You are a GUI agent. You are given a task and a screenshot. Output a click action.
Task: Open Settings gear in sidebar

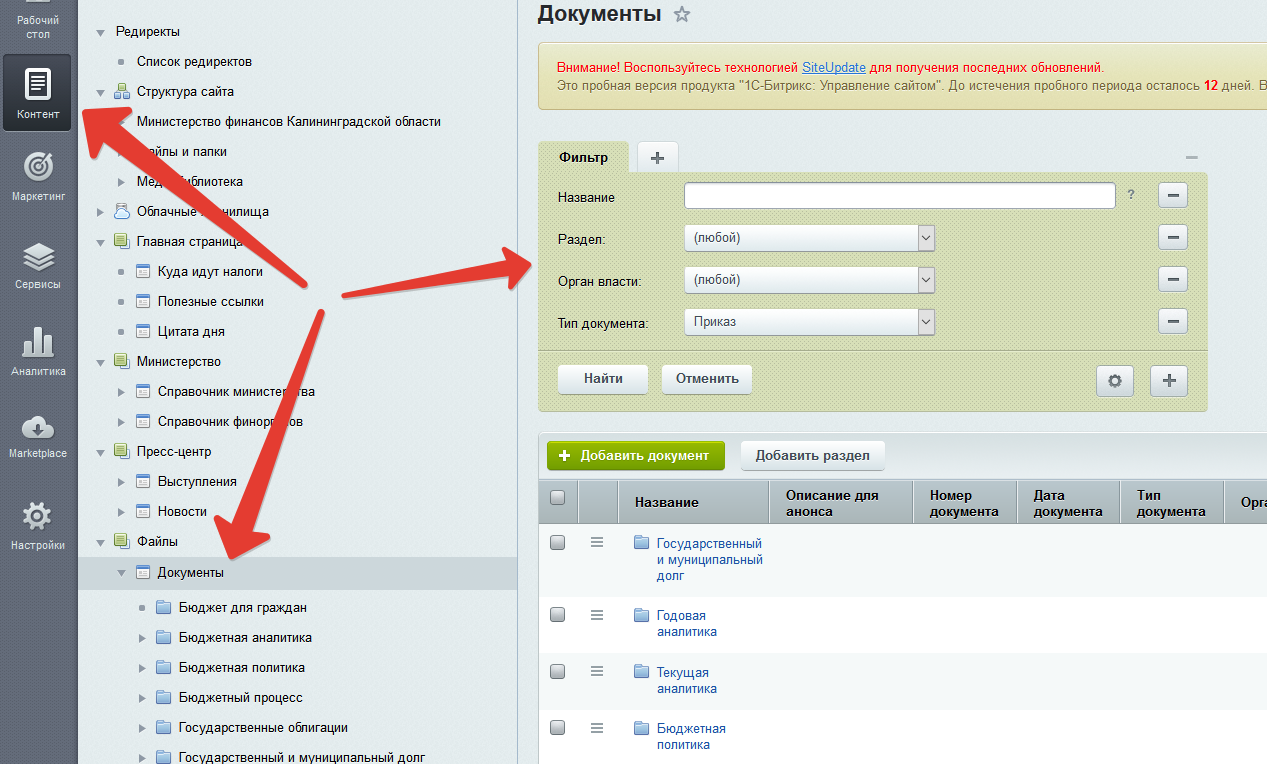38,526
